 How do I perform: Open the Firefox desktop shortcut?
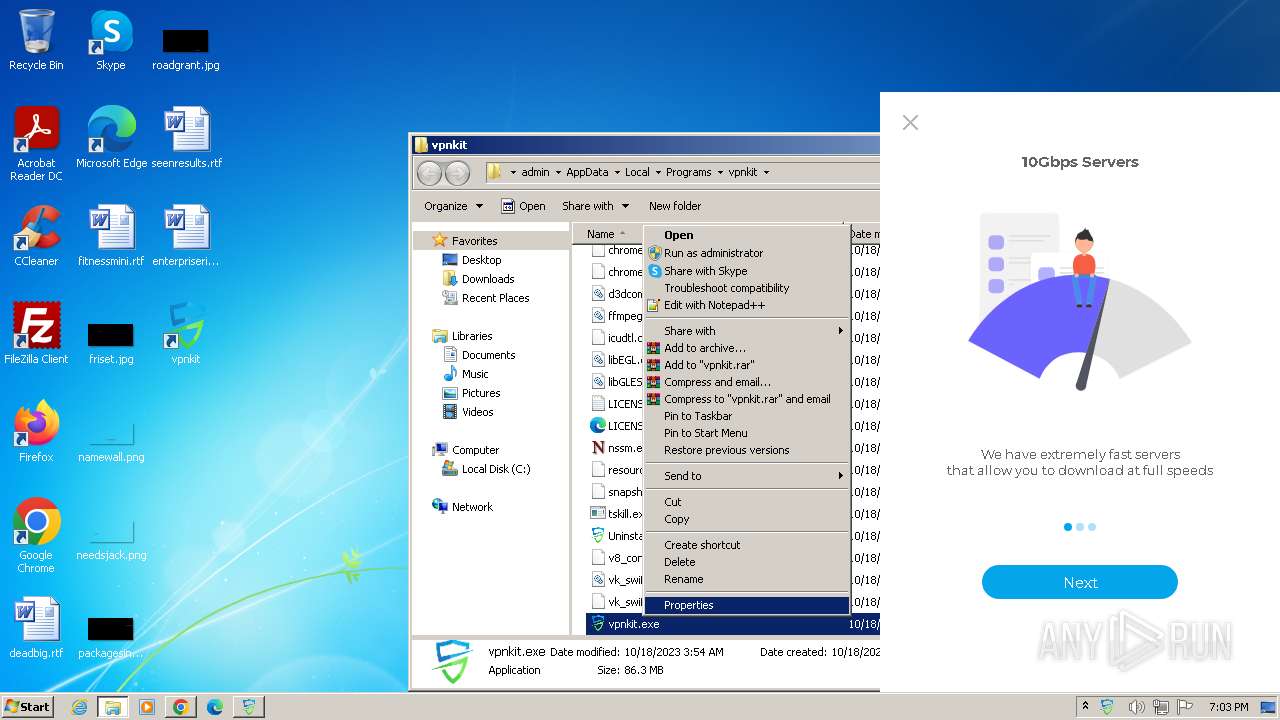[x=36, y=432]
